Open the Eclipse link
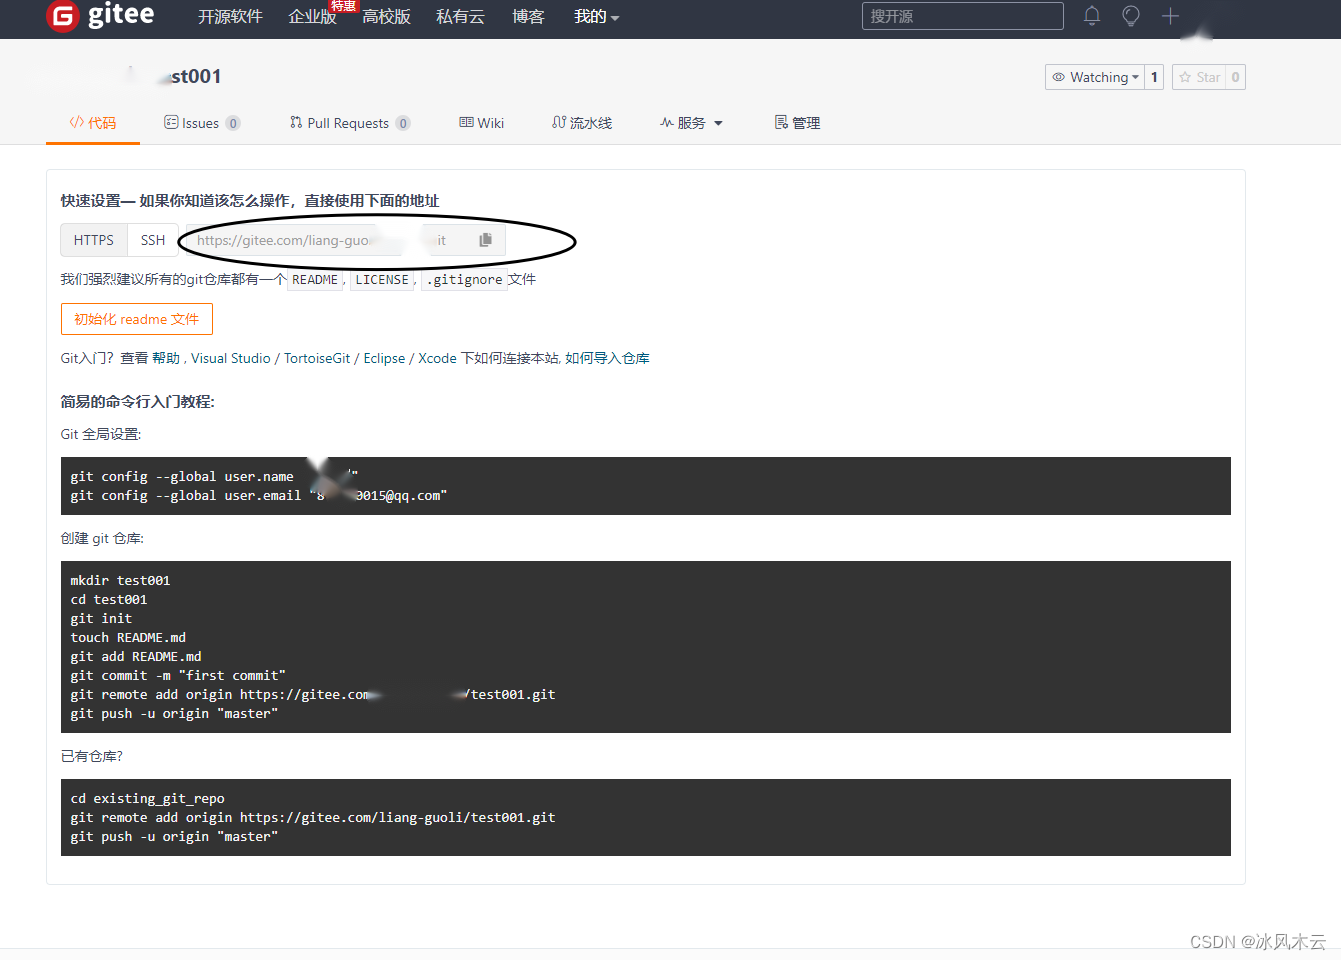The height and width of the screenshot is (960, 1341). tap(385, 358)
